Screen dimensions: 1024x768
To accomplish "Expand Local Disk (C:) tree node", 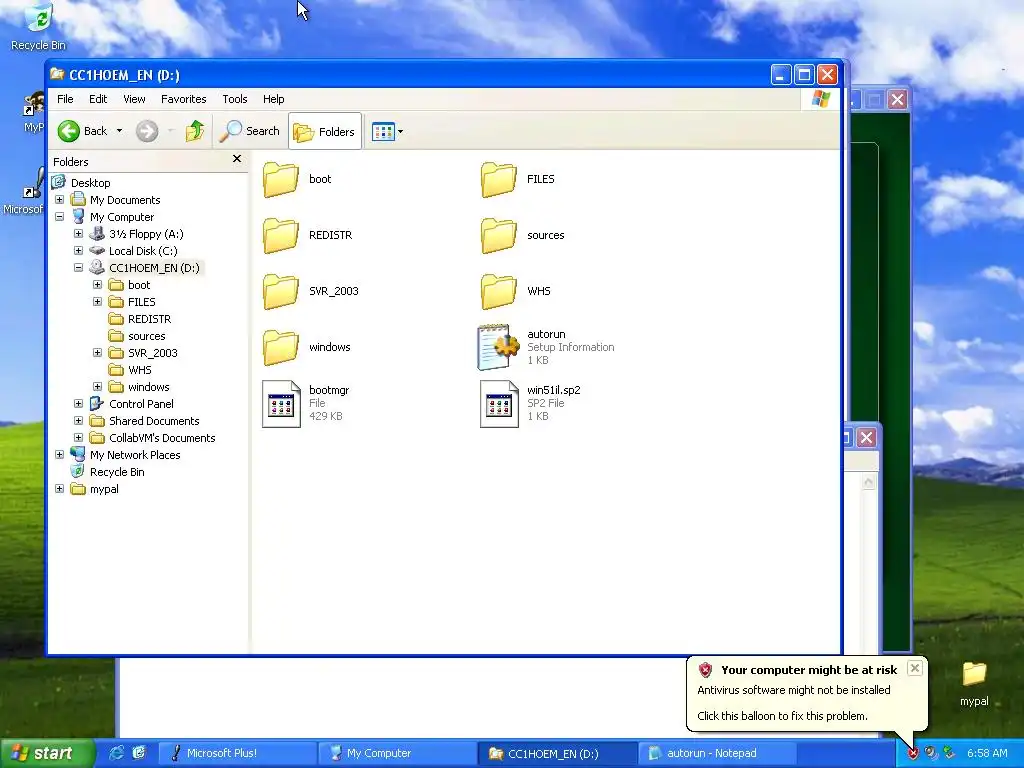I will (x=78, y=251).
